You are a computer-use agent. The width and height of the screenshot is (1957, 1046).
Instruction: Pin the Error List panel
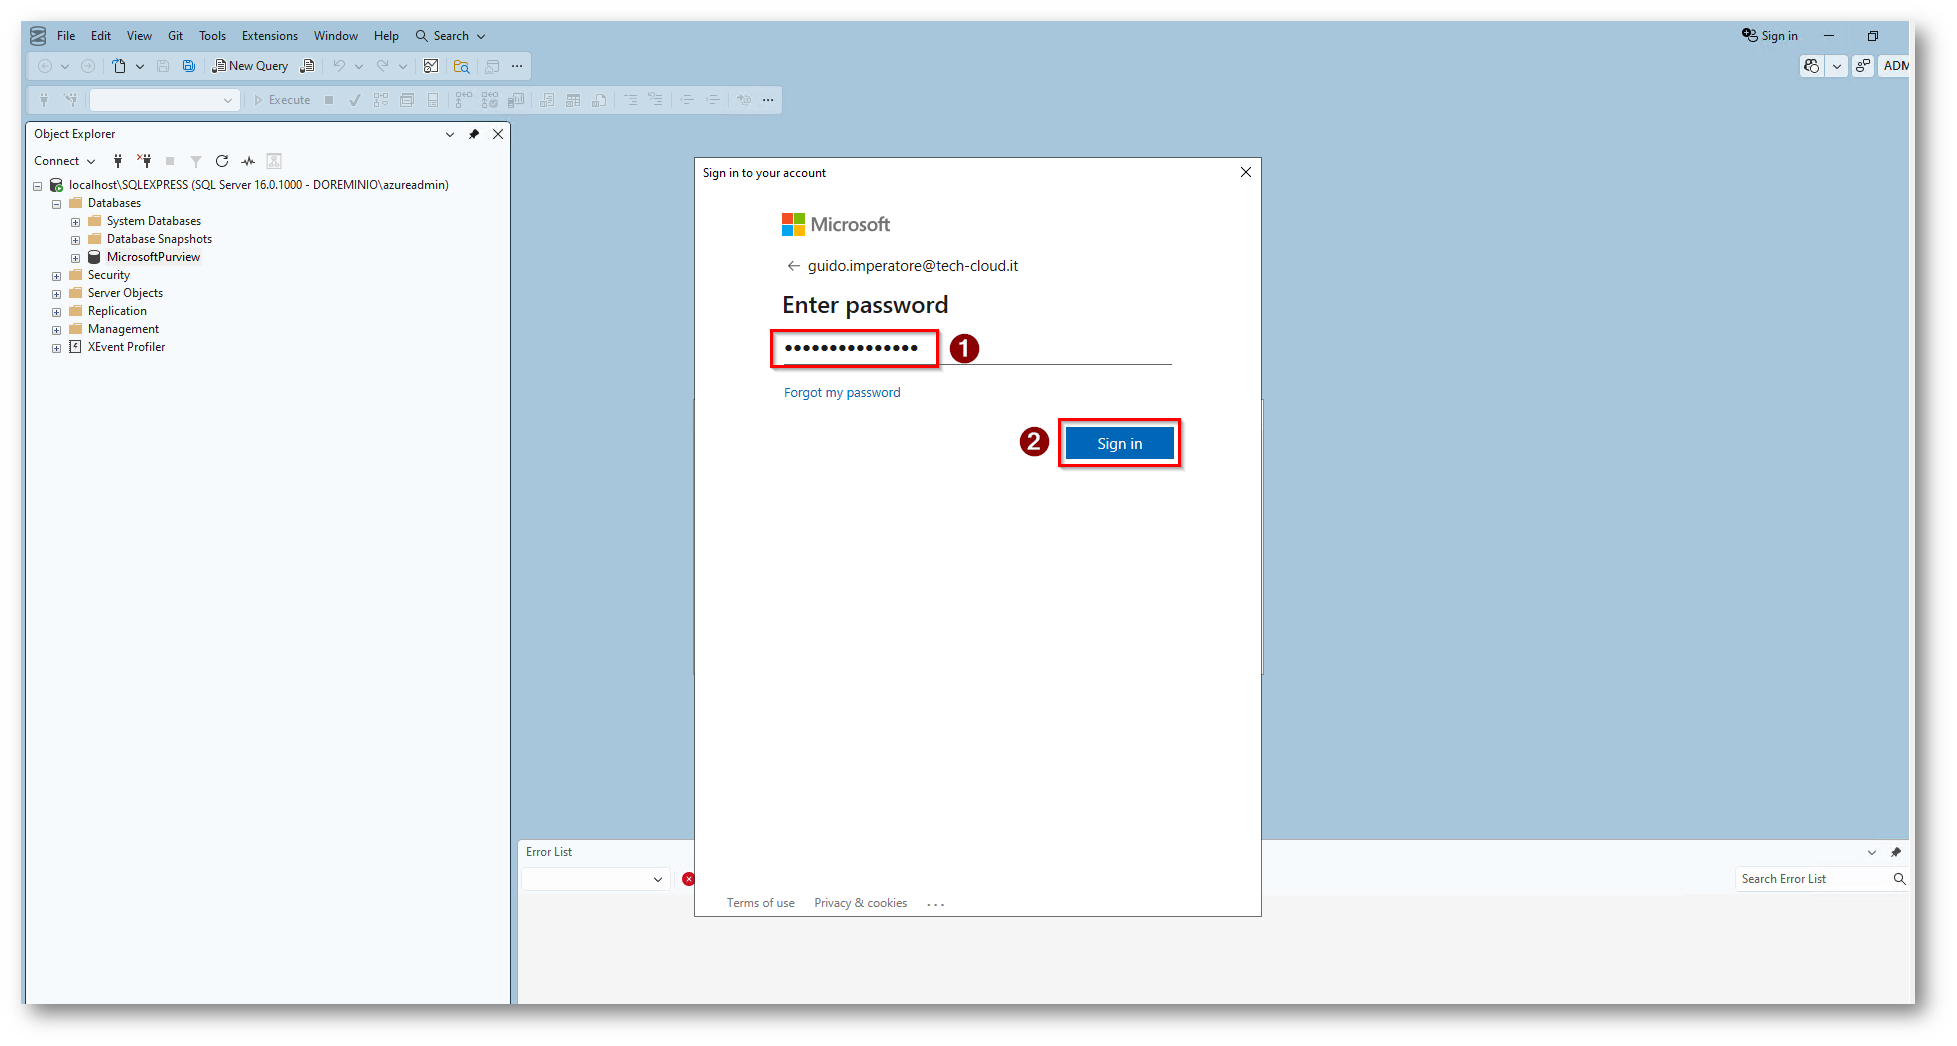pyautogui.click(x=1896, y=852)
